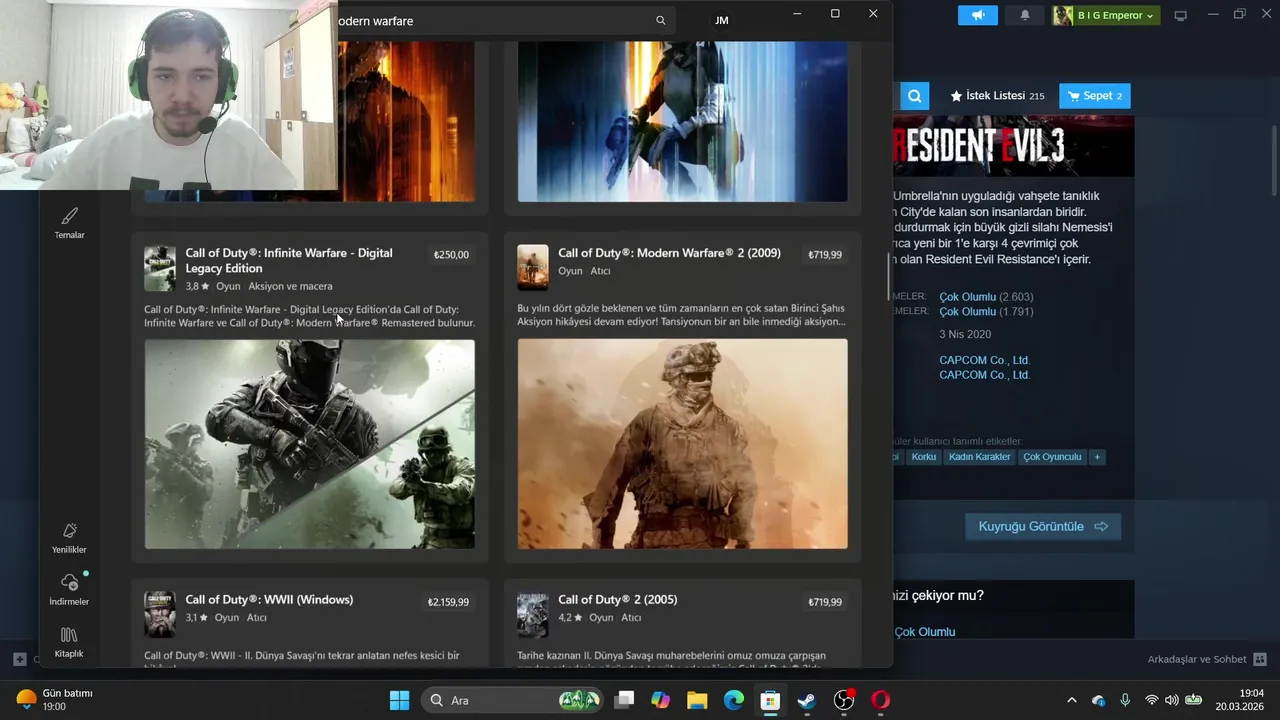Open Microsoft Edge from taskbar
The image size is (1280, 720).
734,700
